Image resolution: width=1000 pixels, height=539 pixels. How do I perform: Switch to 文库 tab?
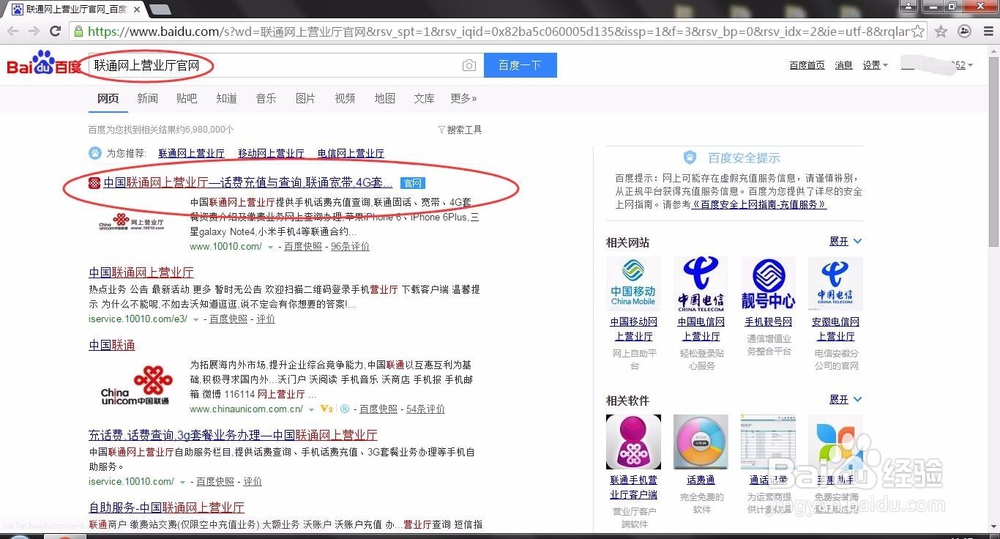pos(424,98)
